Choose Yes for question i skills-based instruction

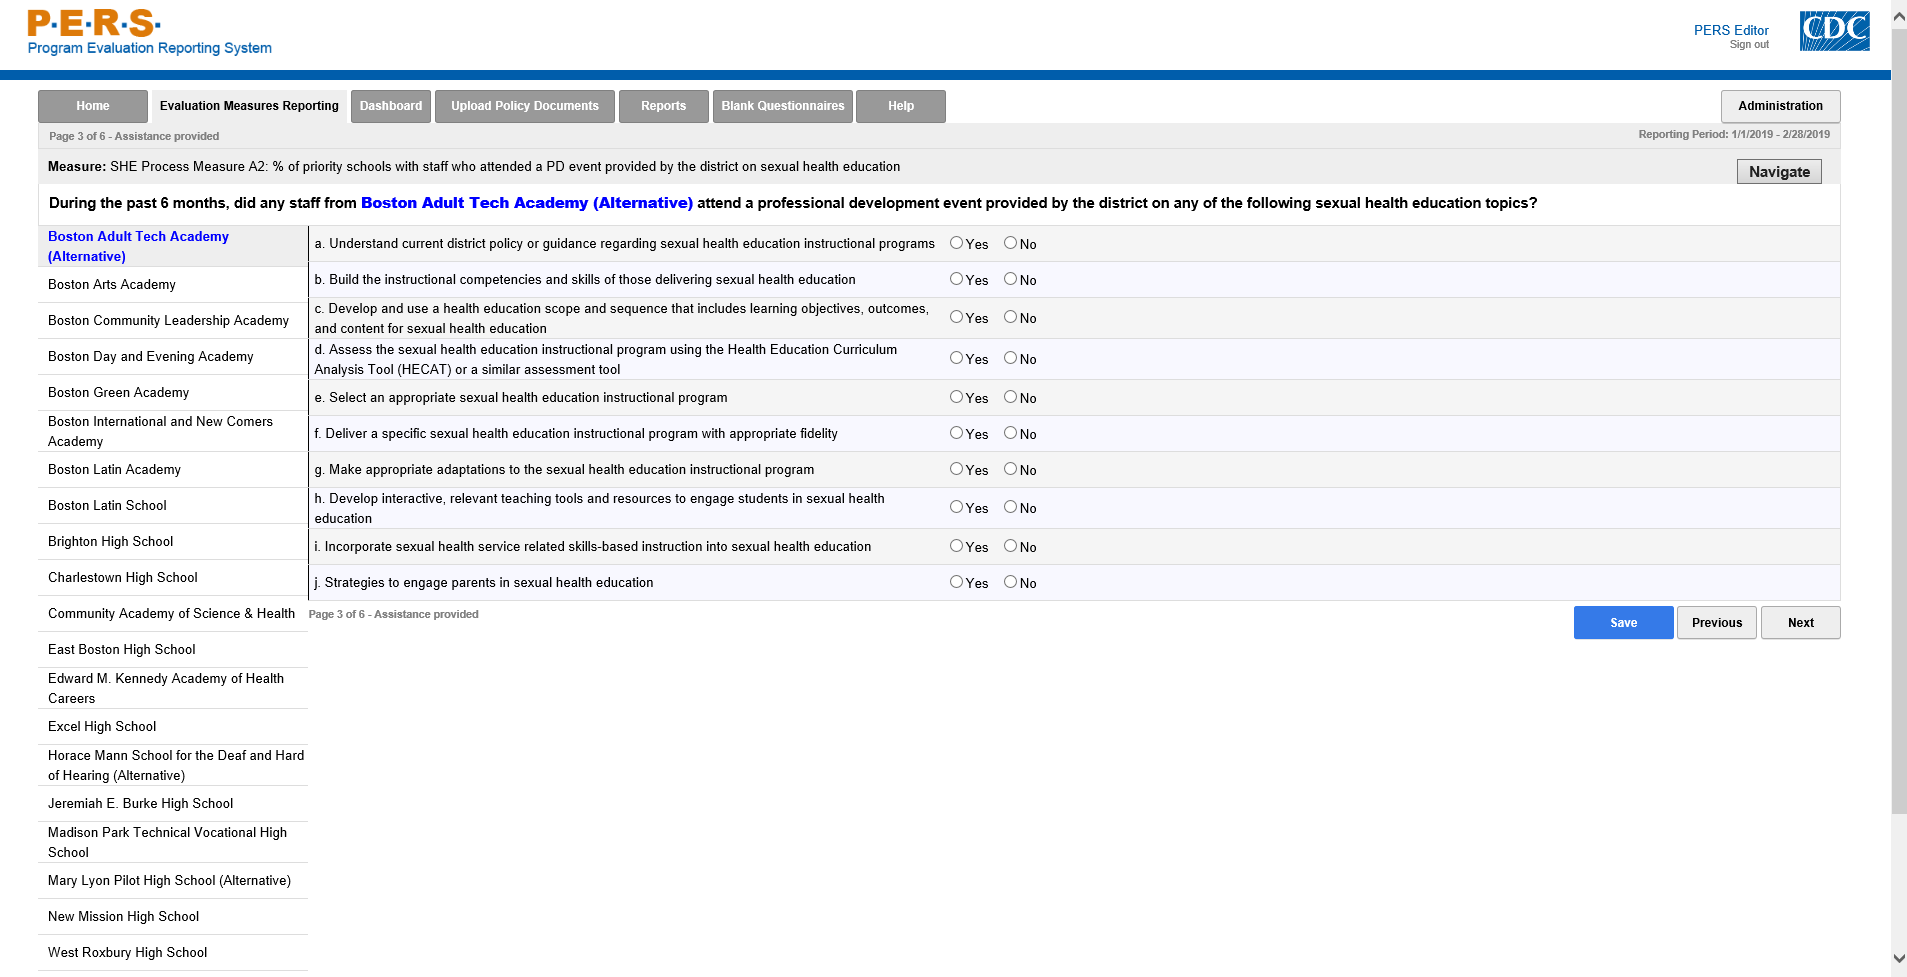point(957,546)
